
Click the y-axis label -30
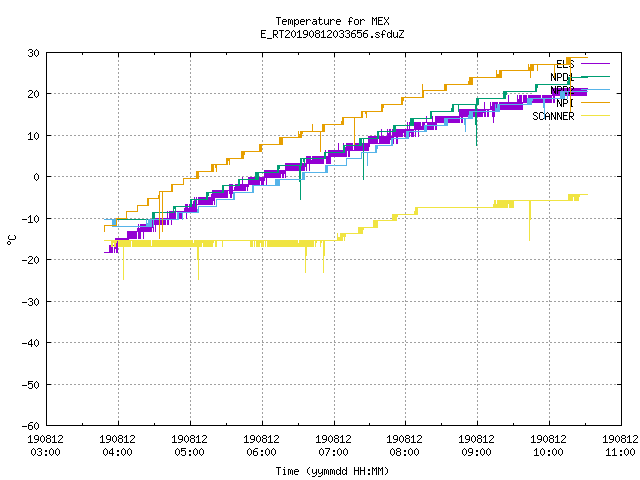tap(31, 302)
